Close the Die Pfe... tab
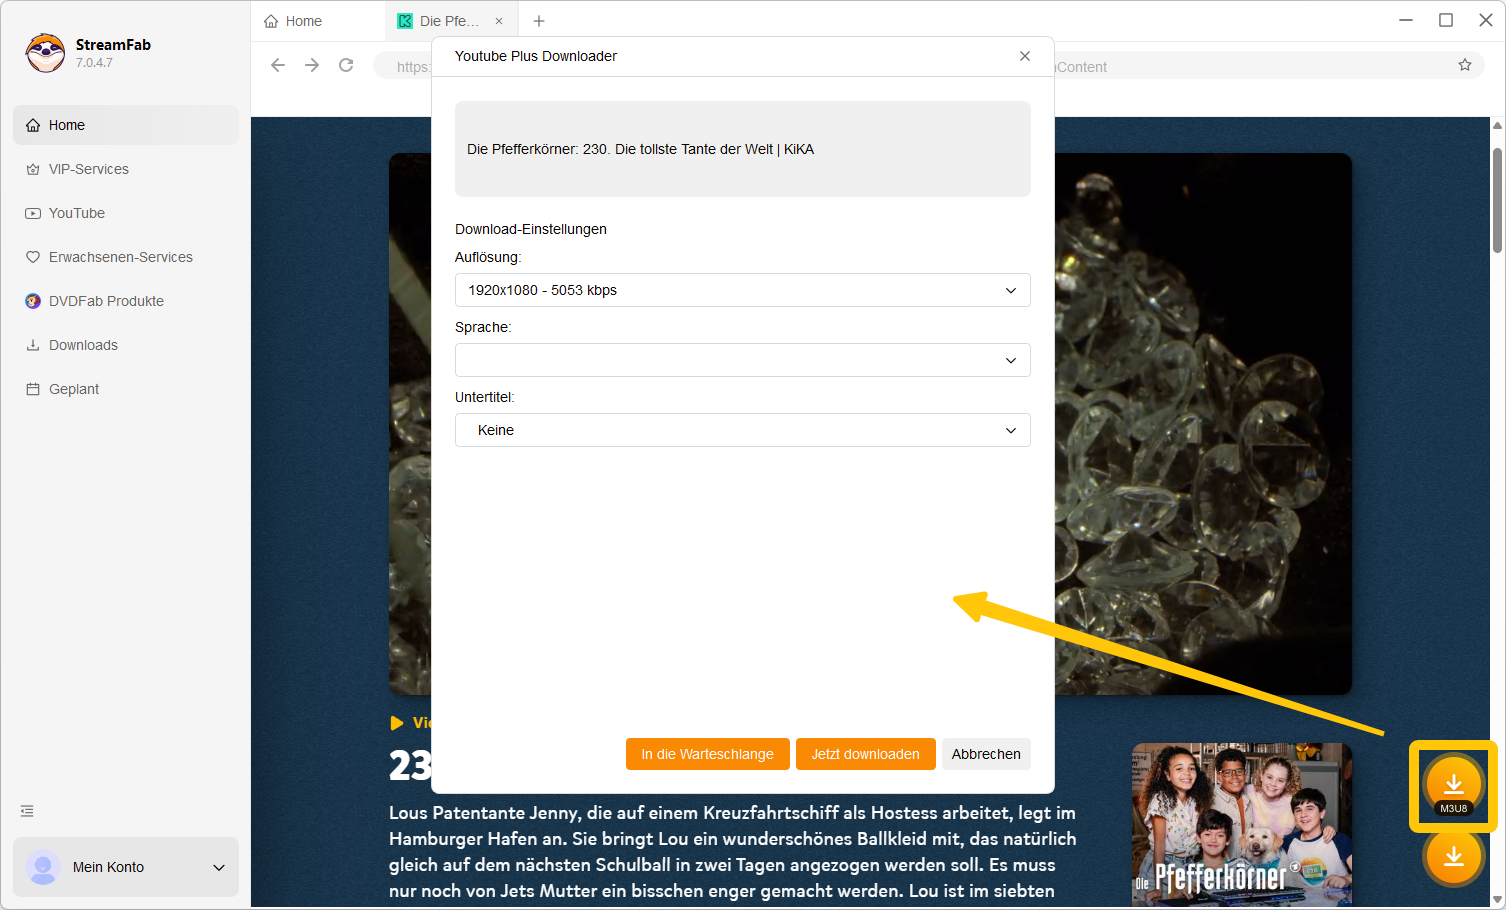1506x910 pixels. coord(499,21)
